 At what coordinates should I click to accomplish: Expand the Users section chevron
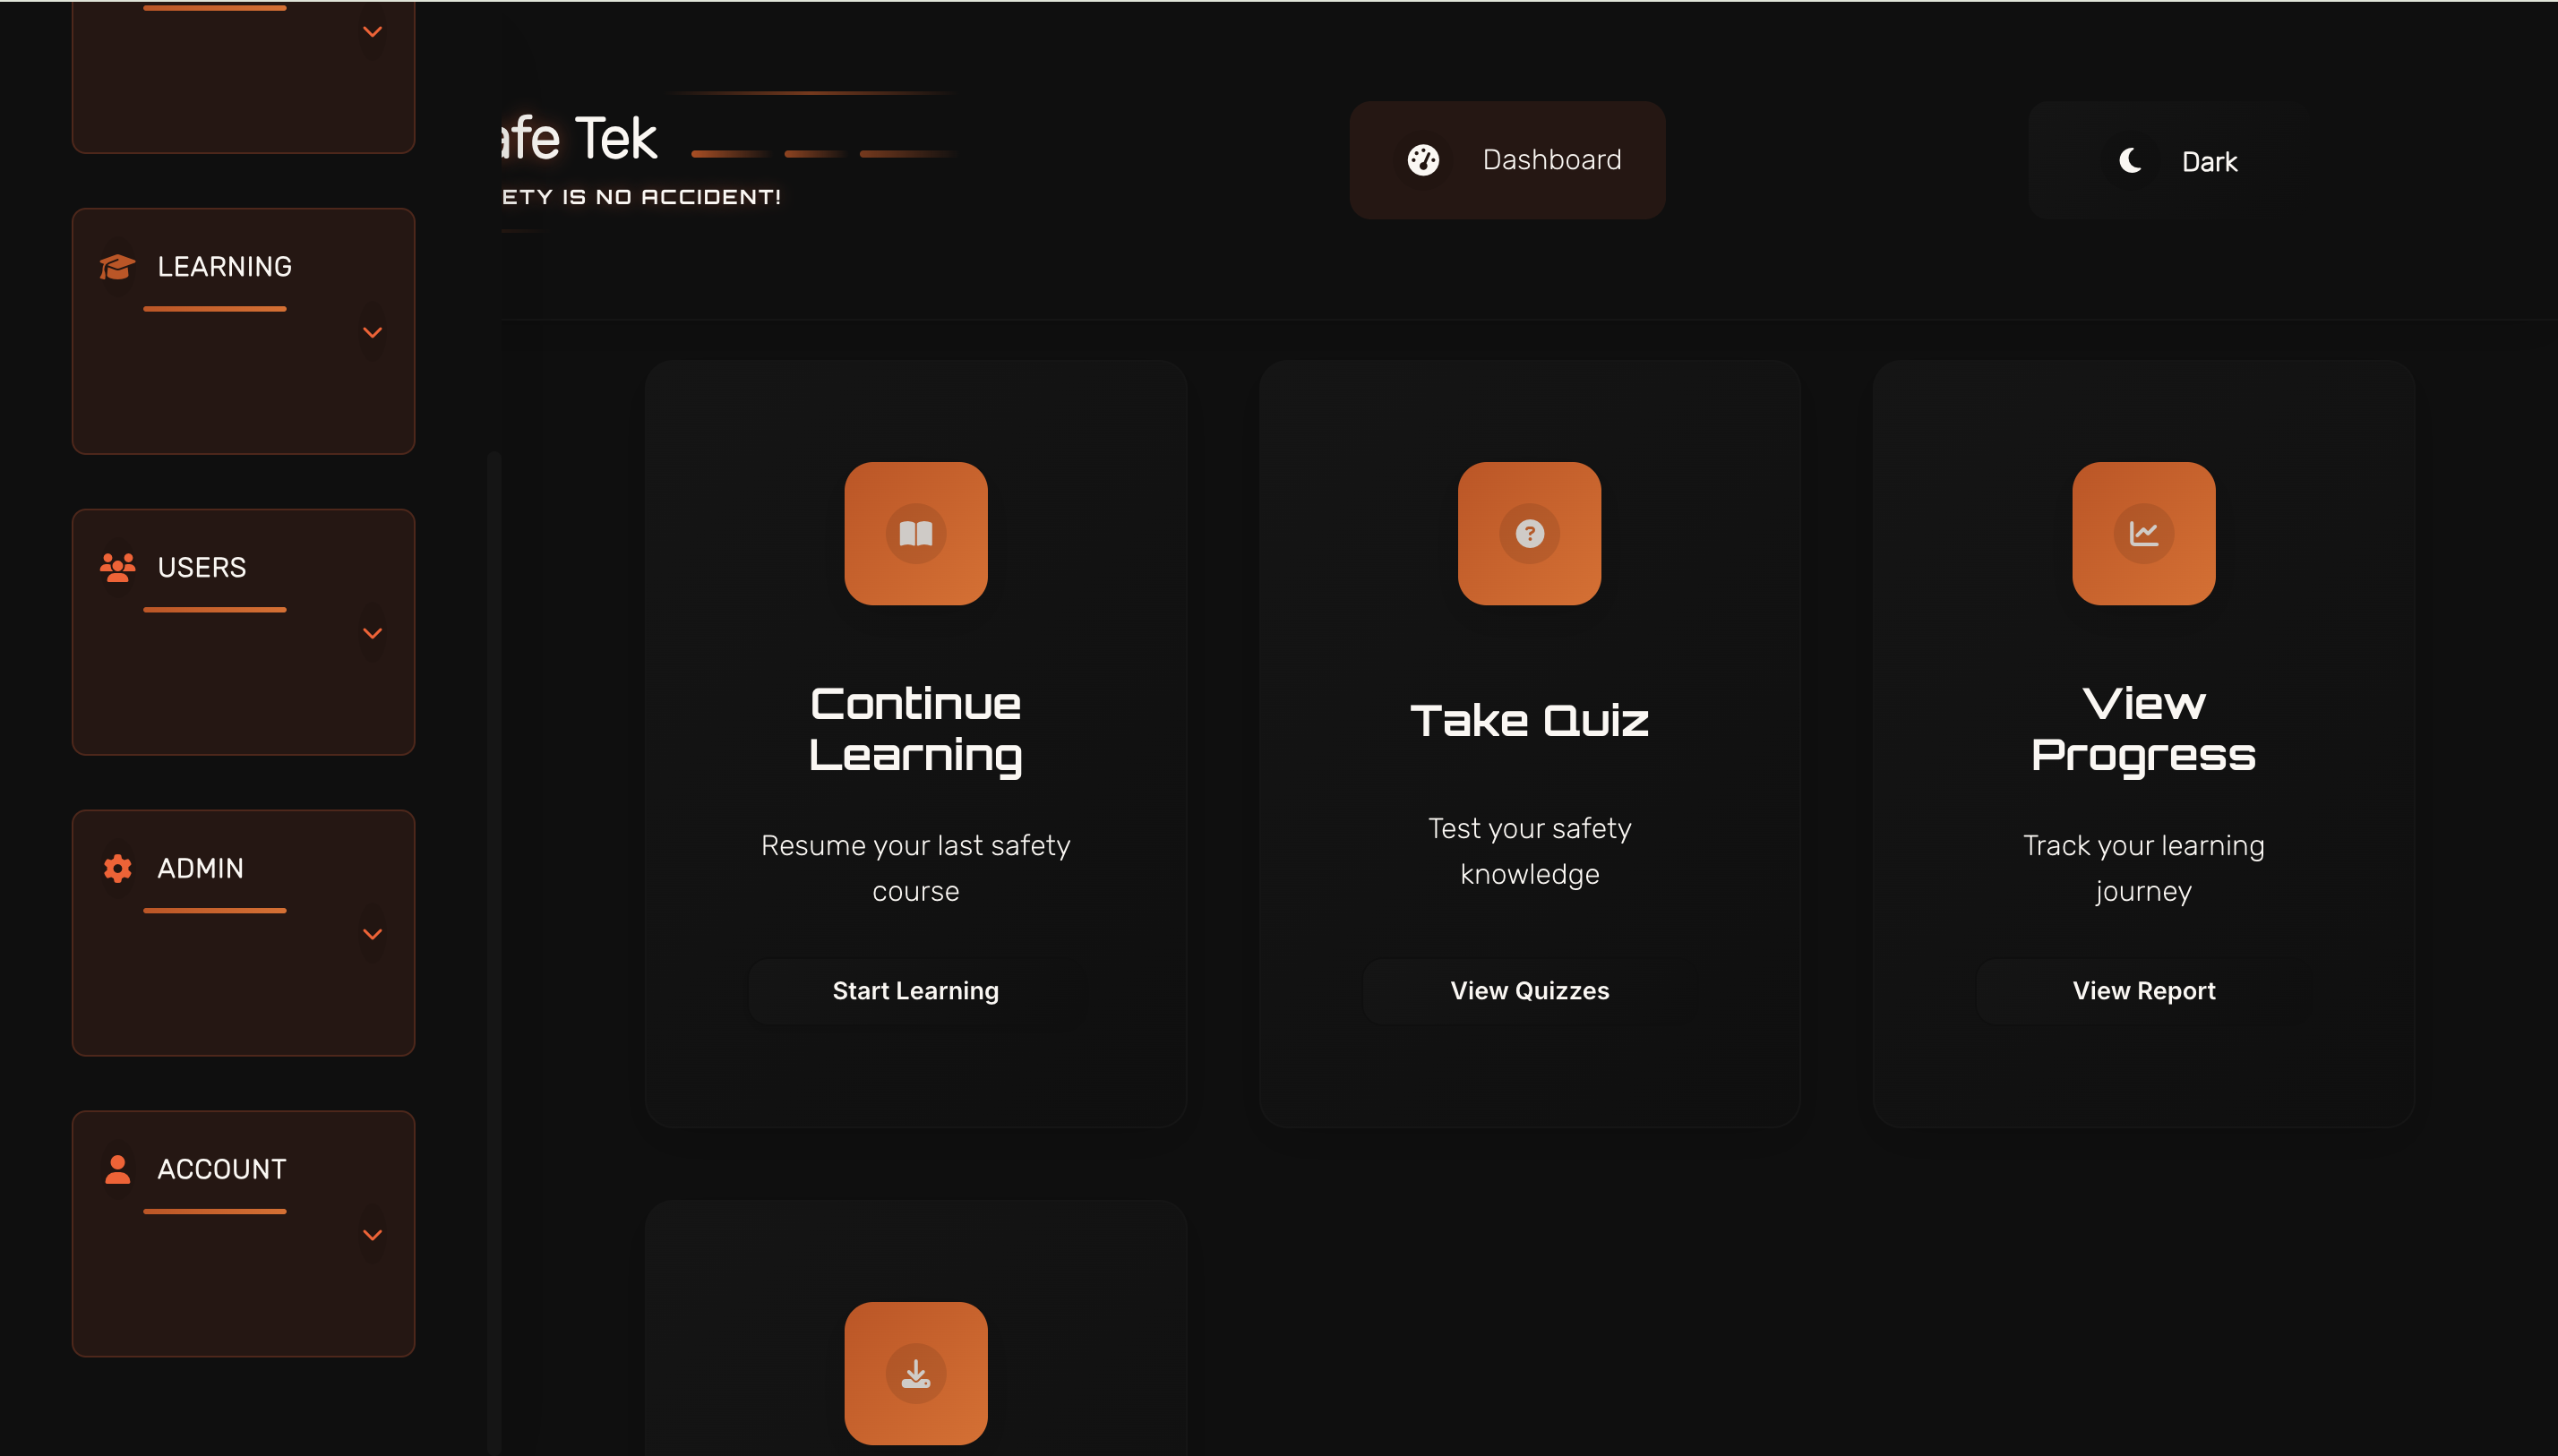click(373, 633)
